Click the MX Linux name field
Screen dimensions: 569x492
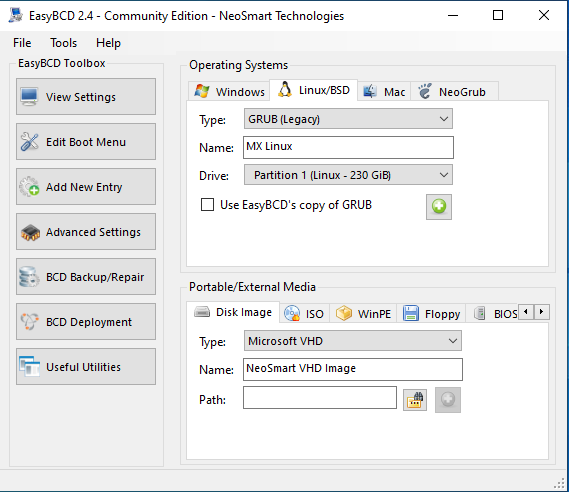click(348, 147)
